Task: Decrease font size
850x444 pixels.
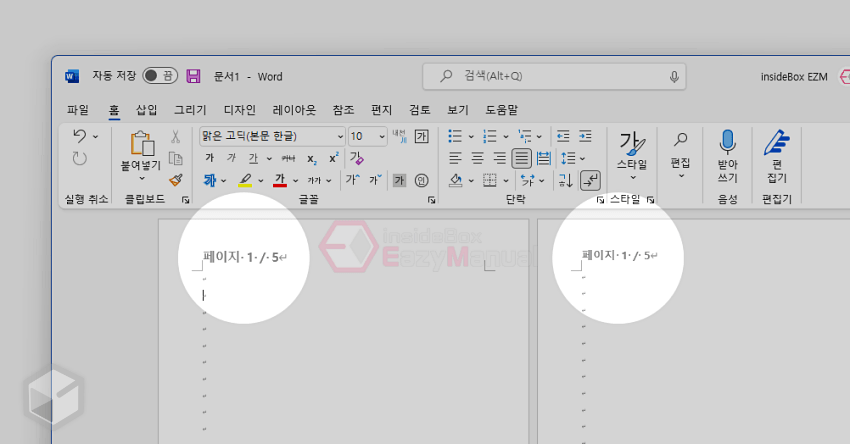Action: coord(376,179)
